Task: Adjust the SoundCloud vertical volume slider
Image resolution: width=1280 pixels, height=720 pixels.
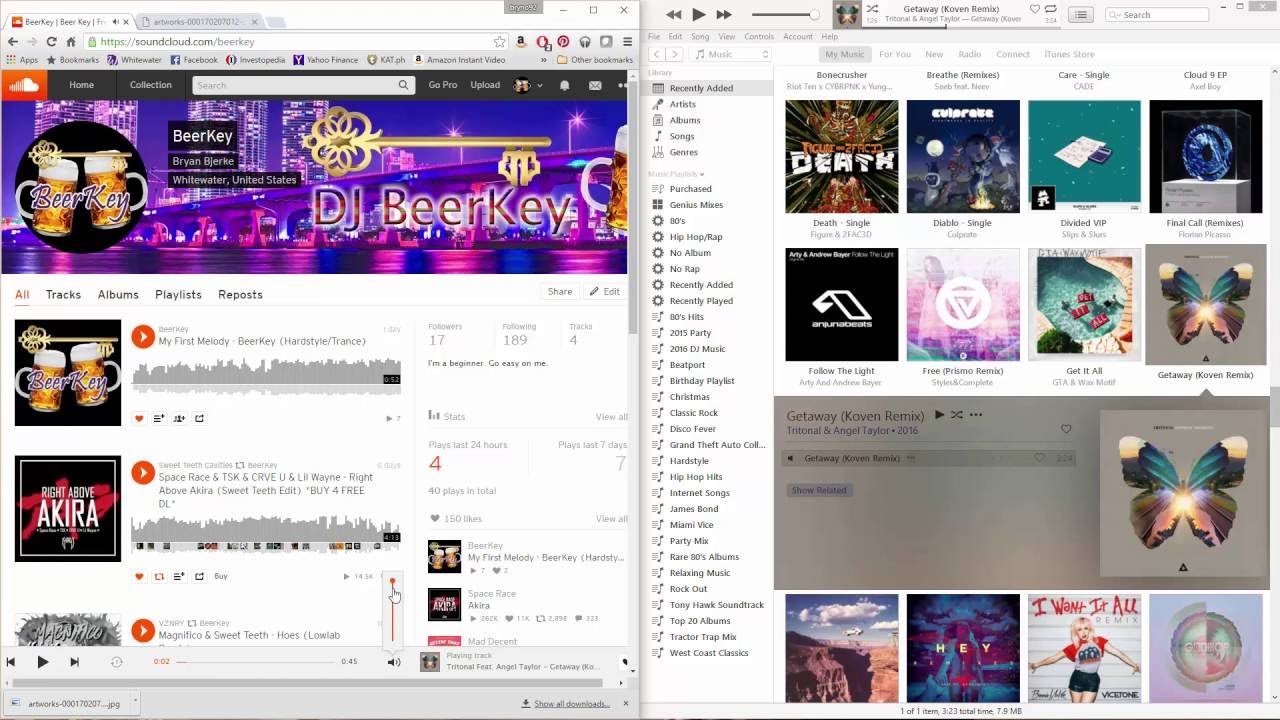Action: pos(392,610)
